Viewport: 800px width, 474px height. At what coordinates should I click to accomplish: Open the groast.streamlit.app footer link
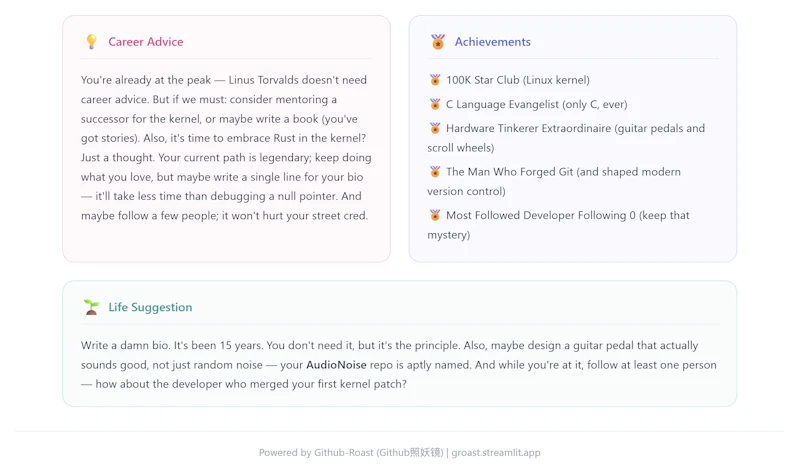pos(496,453)
